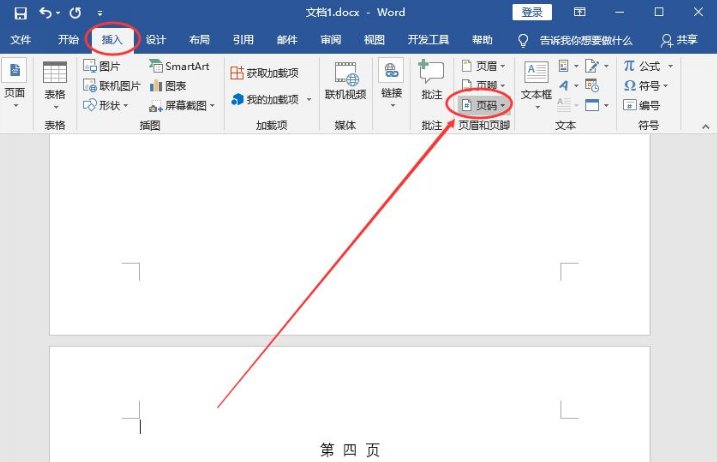Image resolution: width=717 pixels, height=462 pixels.
Task: Insert a picture with 图片
Action: click(102, 66)
